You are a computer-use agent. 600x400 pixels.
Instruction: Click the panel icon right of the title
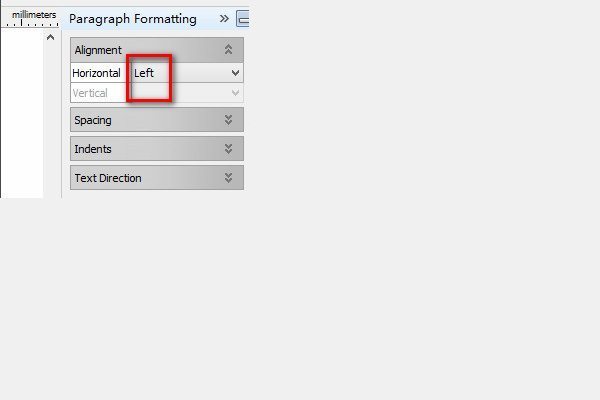[243, 18]
